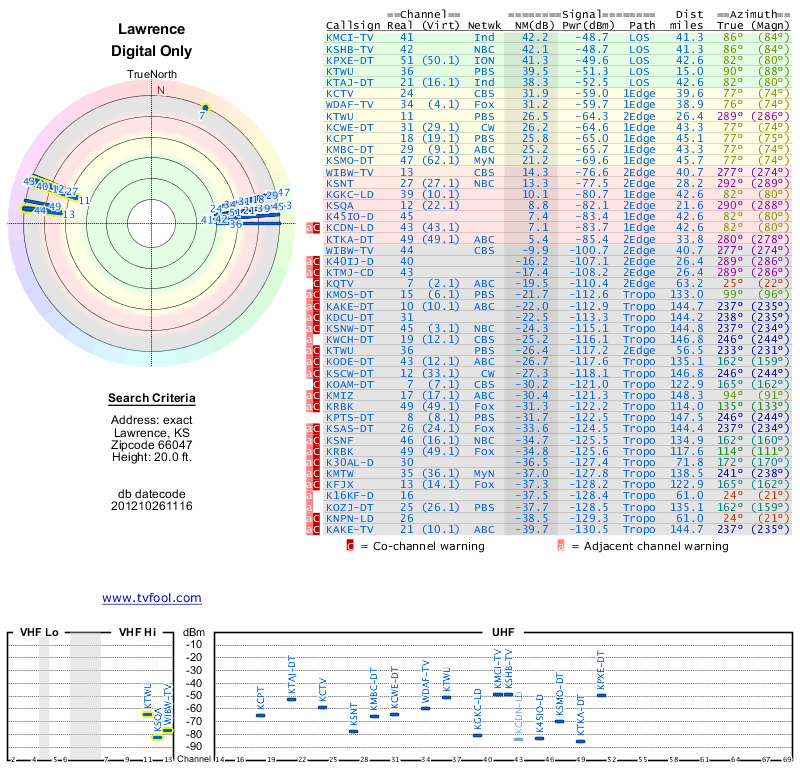The height and width of the screenshot is (768, 800).
Task: Click the KQTV callsign
Action: click(340, 283)
